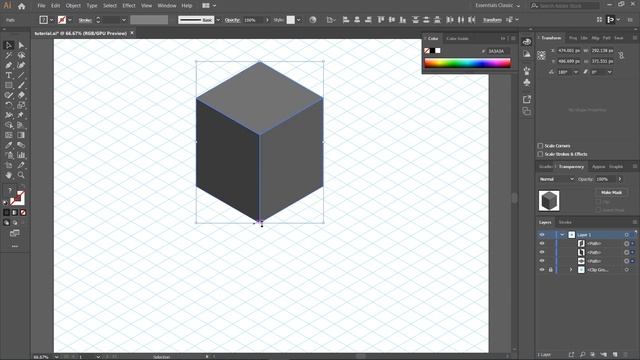The width and height of the screenshot is (640, 360).
Task: Select the Scale tool
Action: pyautogui.click(x=21, y=105)
